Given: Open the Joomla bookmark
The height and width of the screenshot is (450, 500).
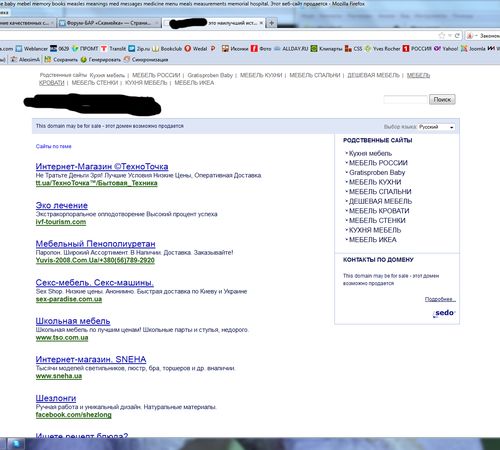Looking at the screenshot, I should 473,49.
